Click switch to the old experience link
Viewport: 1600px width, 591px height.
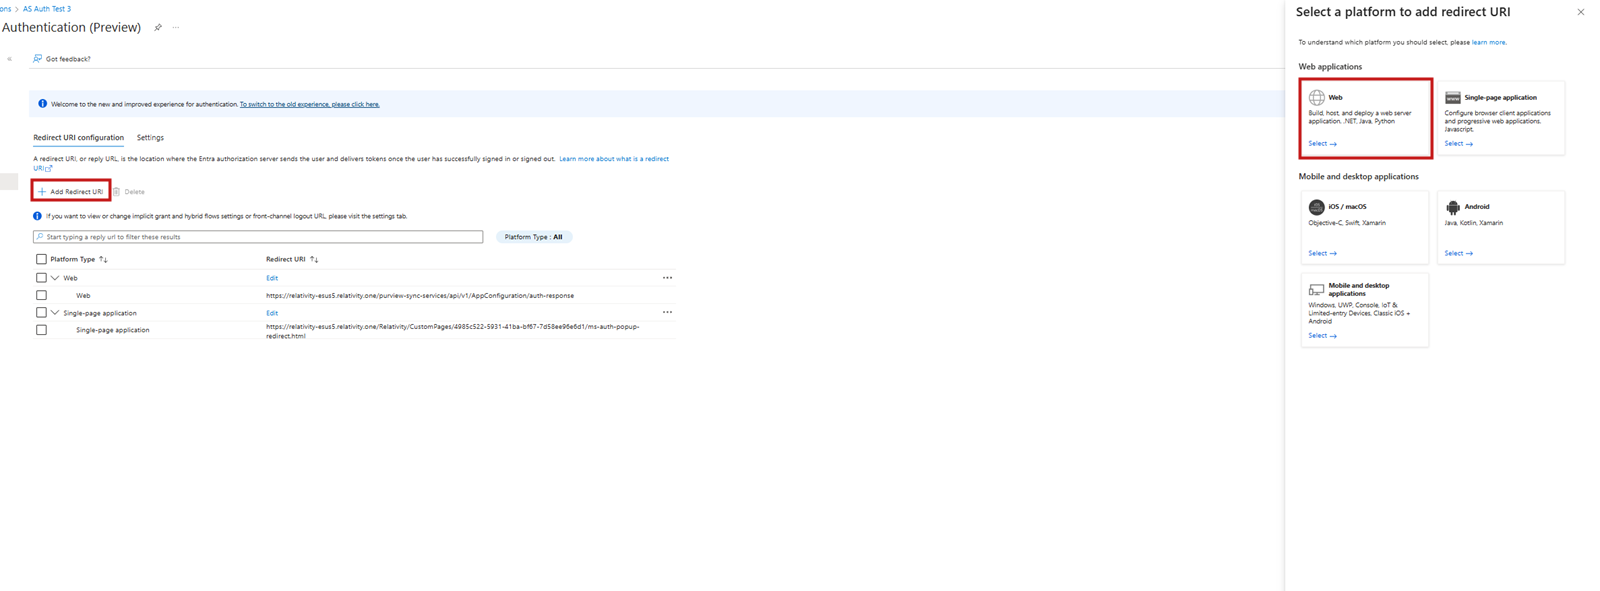coord(309,104)
